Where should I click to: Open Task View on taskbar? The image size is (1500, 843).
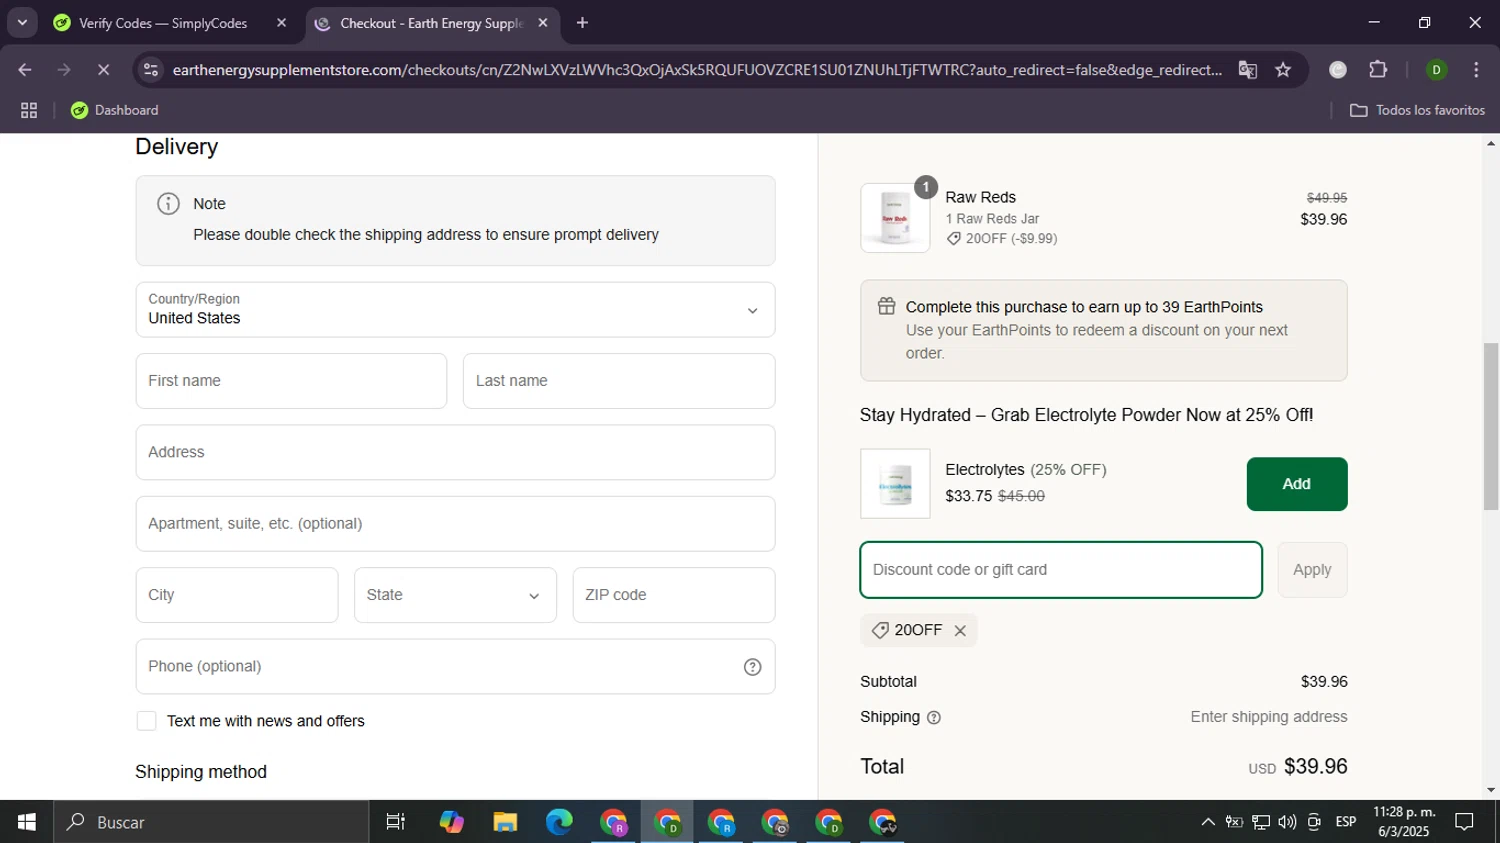(x=396, y=822)
